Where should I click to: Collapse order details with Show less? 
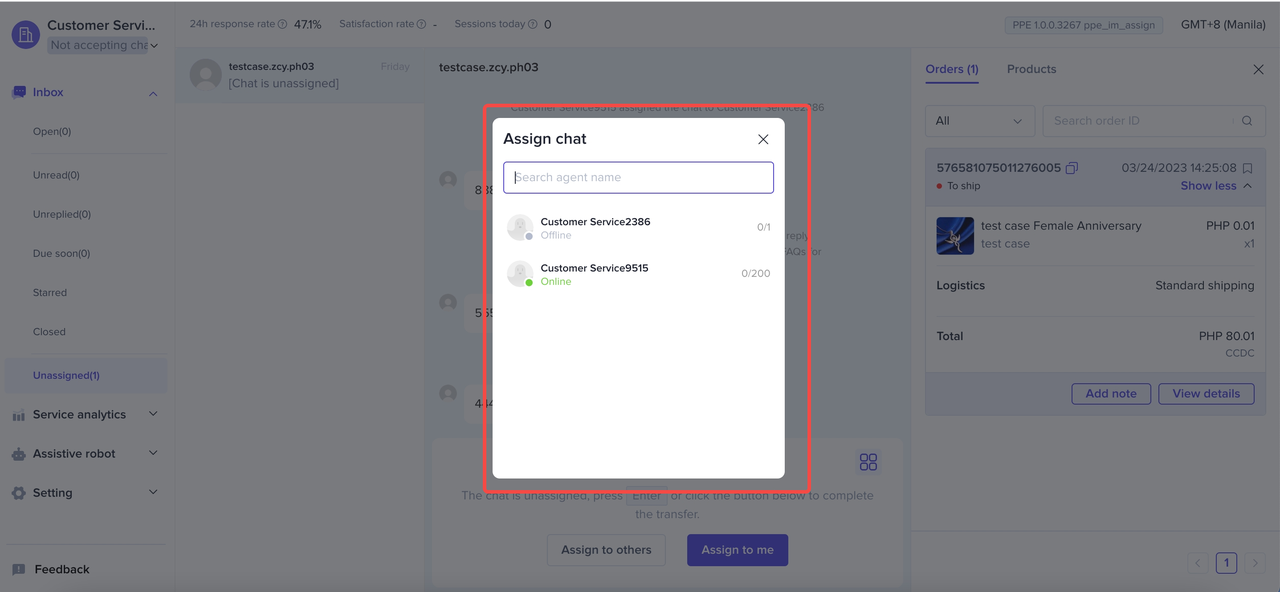[x=1216, y=186]
